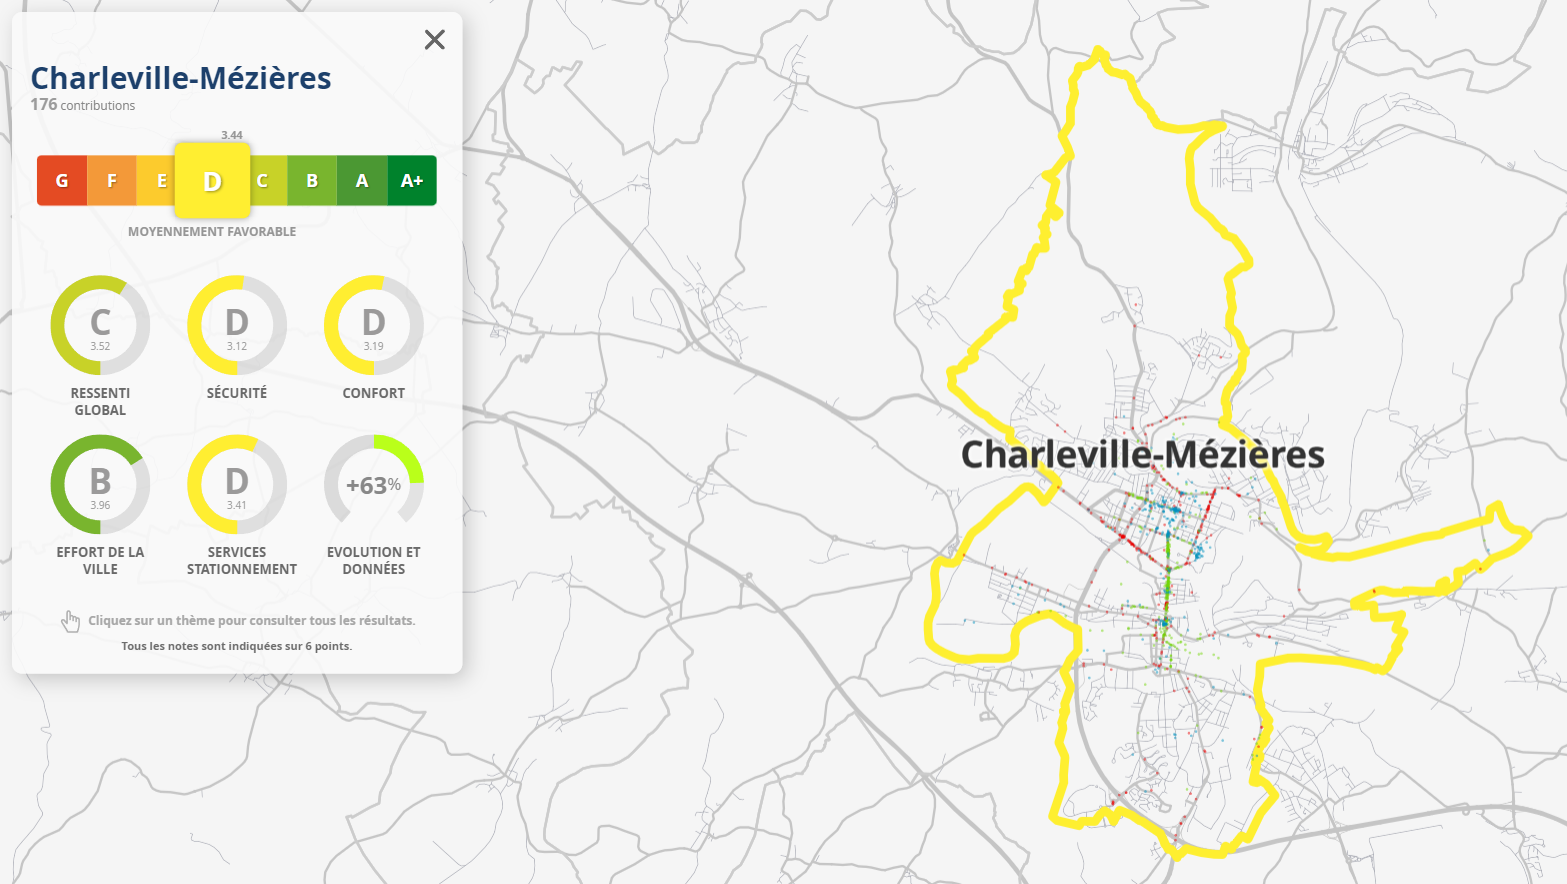This screenshot has height=884, width=1567.
Task: Open the Ressenti Global score gauge
Action: tap(100, 325)
